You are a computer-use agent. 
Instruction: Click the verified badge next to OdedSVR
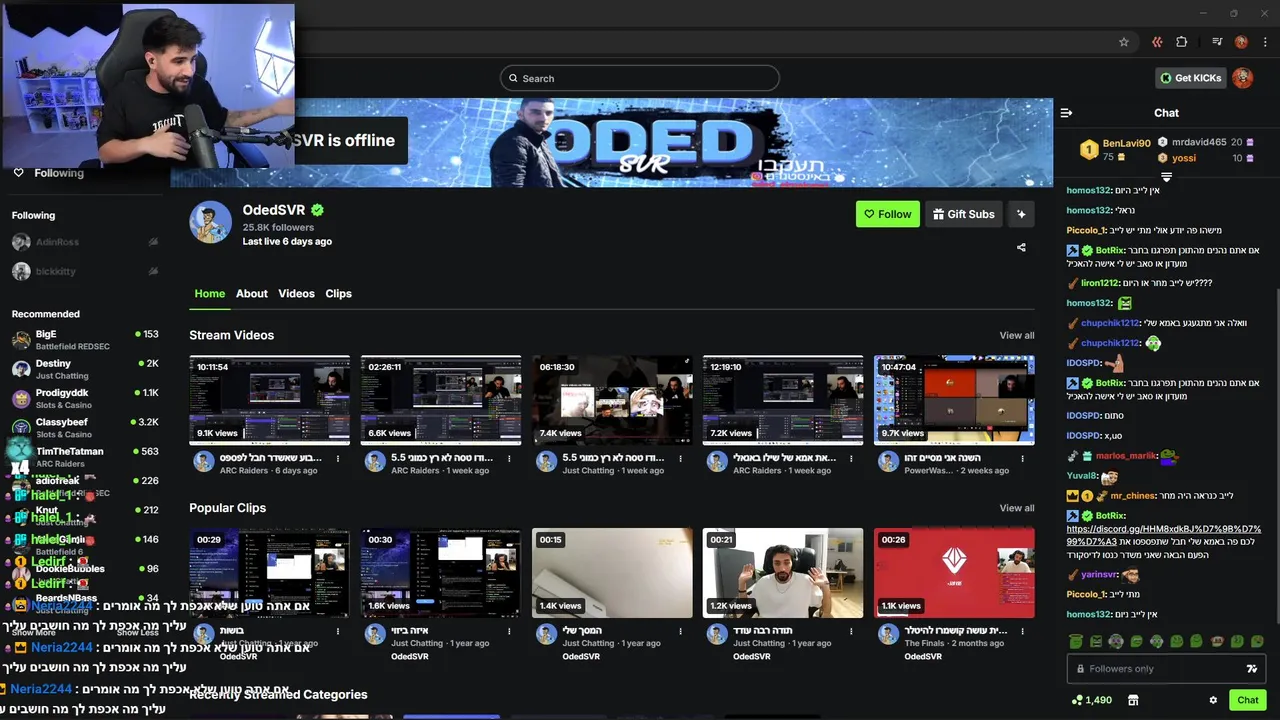[317, 210]
